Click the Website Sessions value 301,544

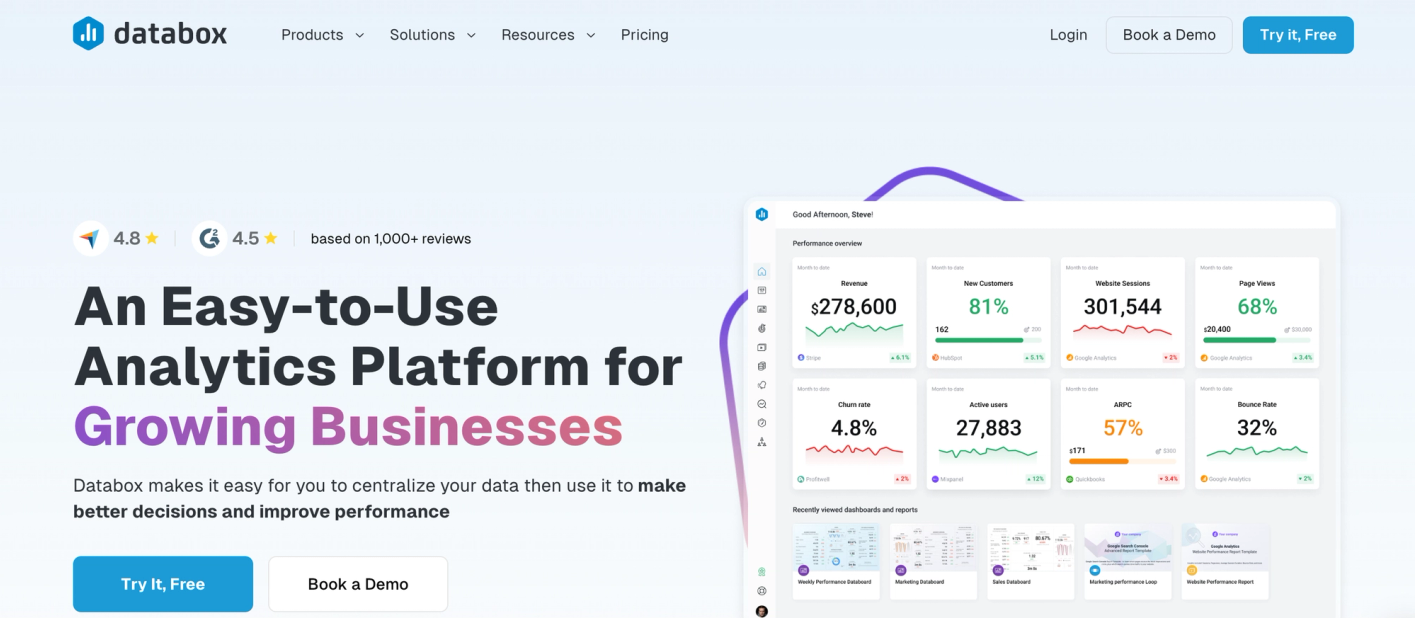(x=1123, y=307)
